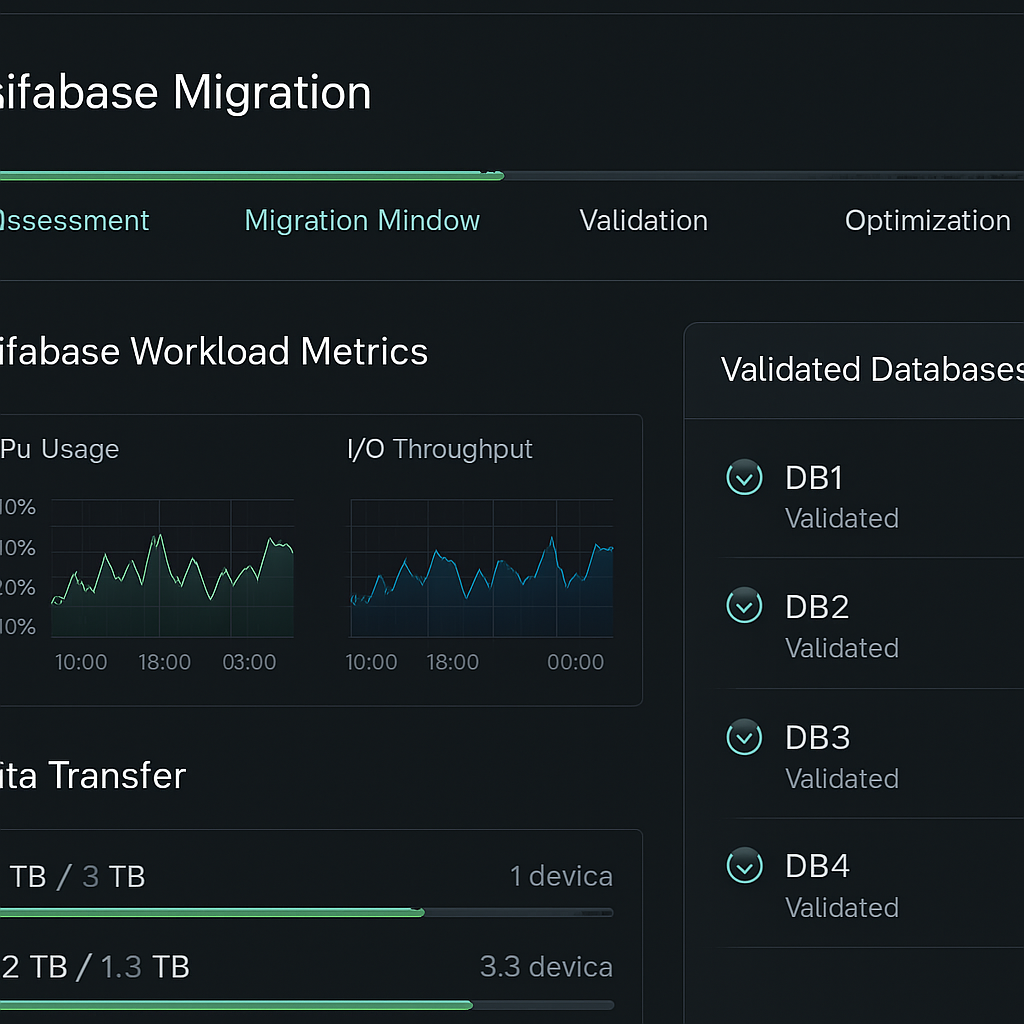This screenshot has height=1024, width=1024.
Task: Click the 20% axis label on CPU chart
Action: [x=18, y=588]
